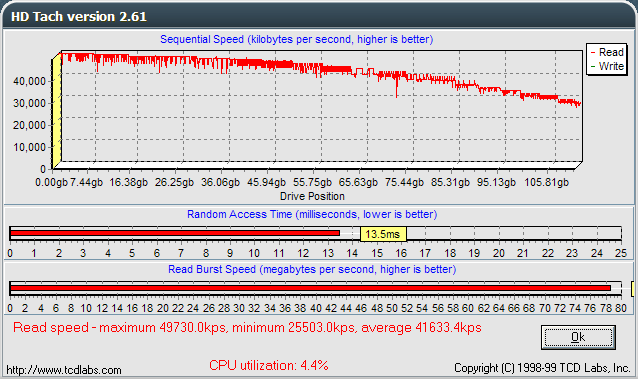Click the HD Tach version 2.61 title
This screenshot has height=379, width=638.
(x=79, y=17)
